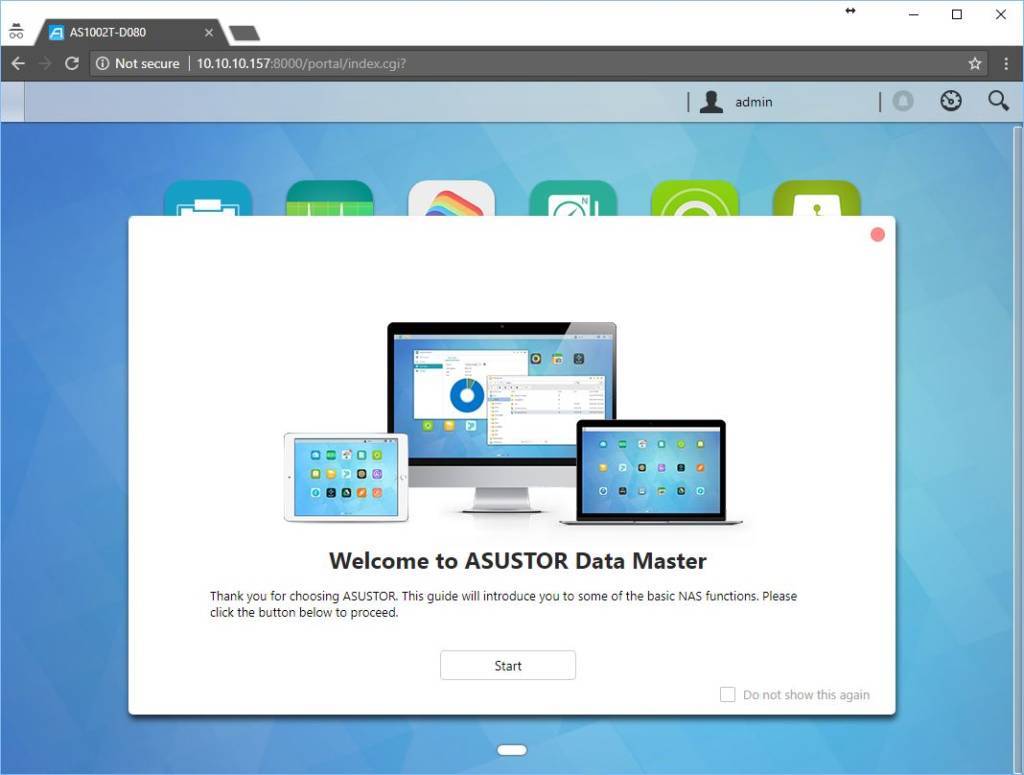Bookmark this page with star icon
The height and width of the screenshot is (775, 1024).
click(x=974, y=63)
